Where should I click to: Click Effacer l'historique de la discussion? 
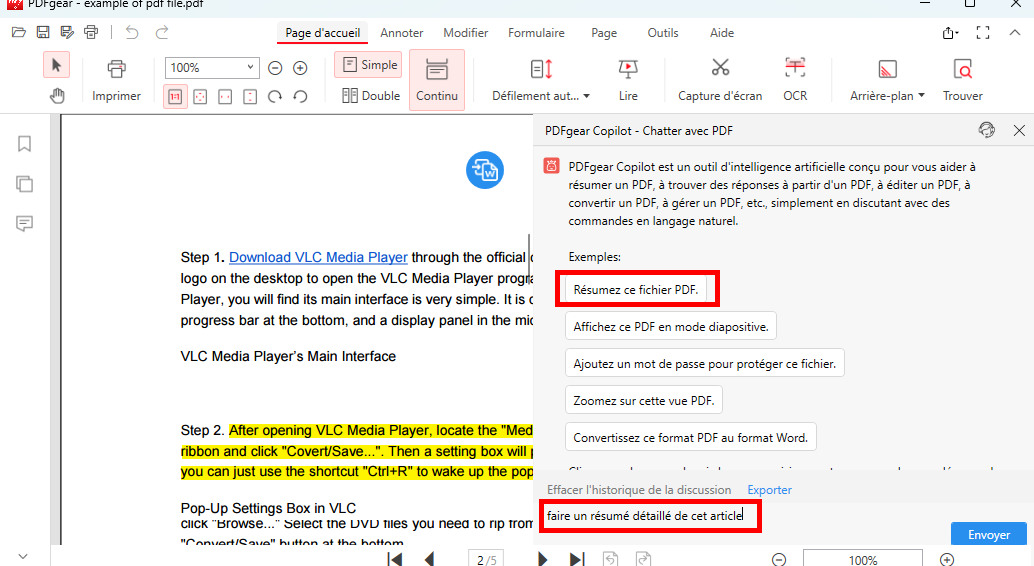639,489
